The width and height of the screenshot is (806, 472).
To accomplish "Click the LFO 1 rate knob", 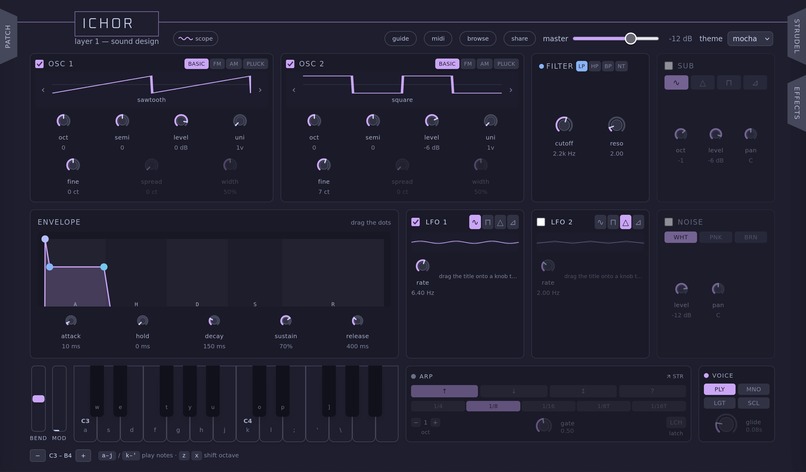I will pos(423,265).
